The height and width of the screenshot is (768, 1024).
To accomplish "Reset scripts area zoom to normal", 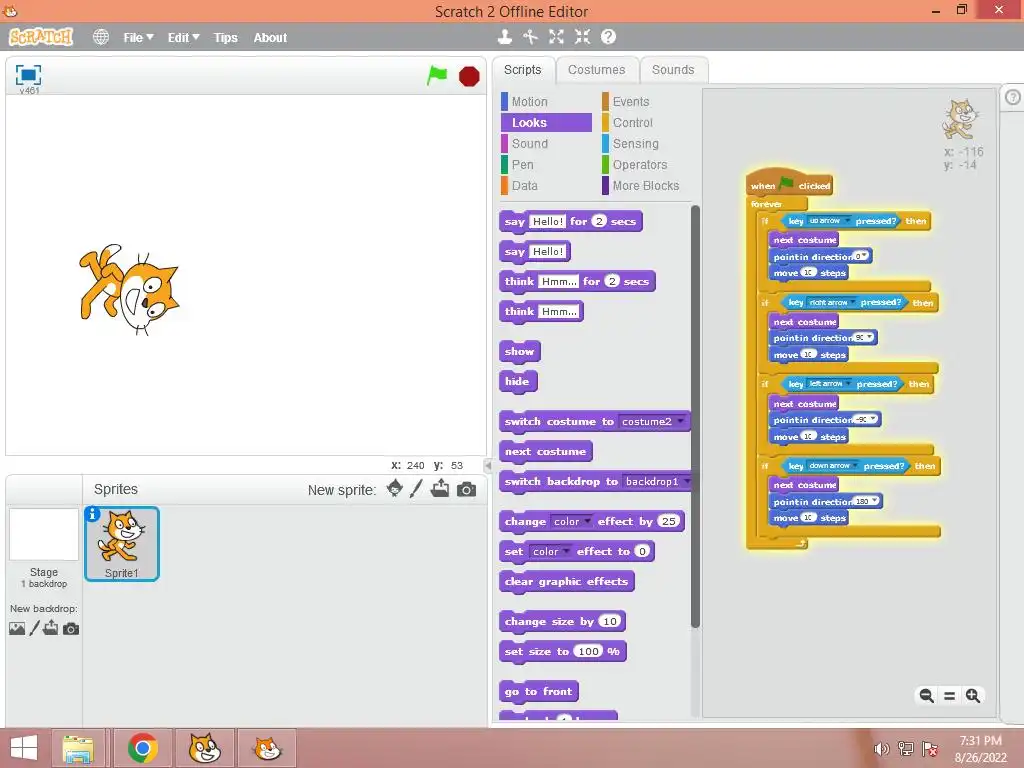I will click(950, 696).
